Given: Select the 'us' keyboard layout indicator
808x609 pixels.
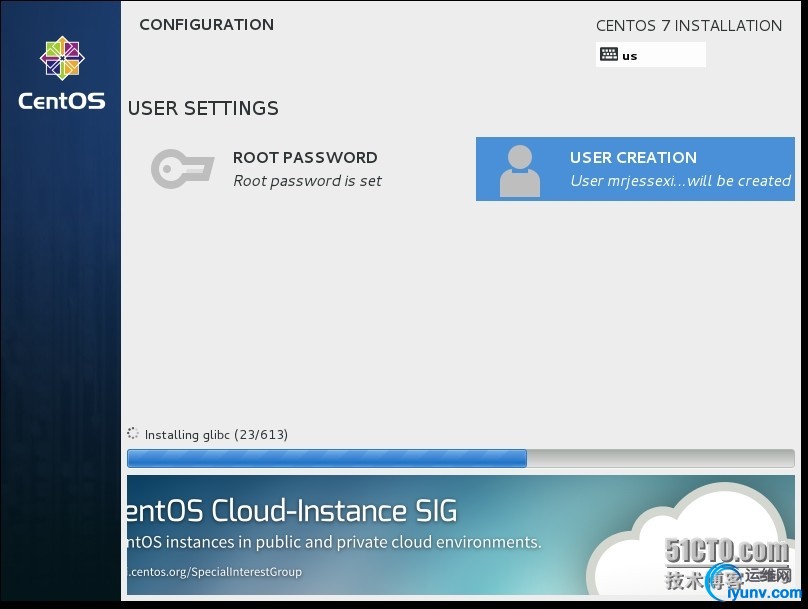Looking at the screenshot, I should pos(630,56).
